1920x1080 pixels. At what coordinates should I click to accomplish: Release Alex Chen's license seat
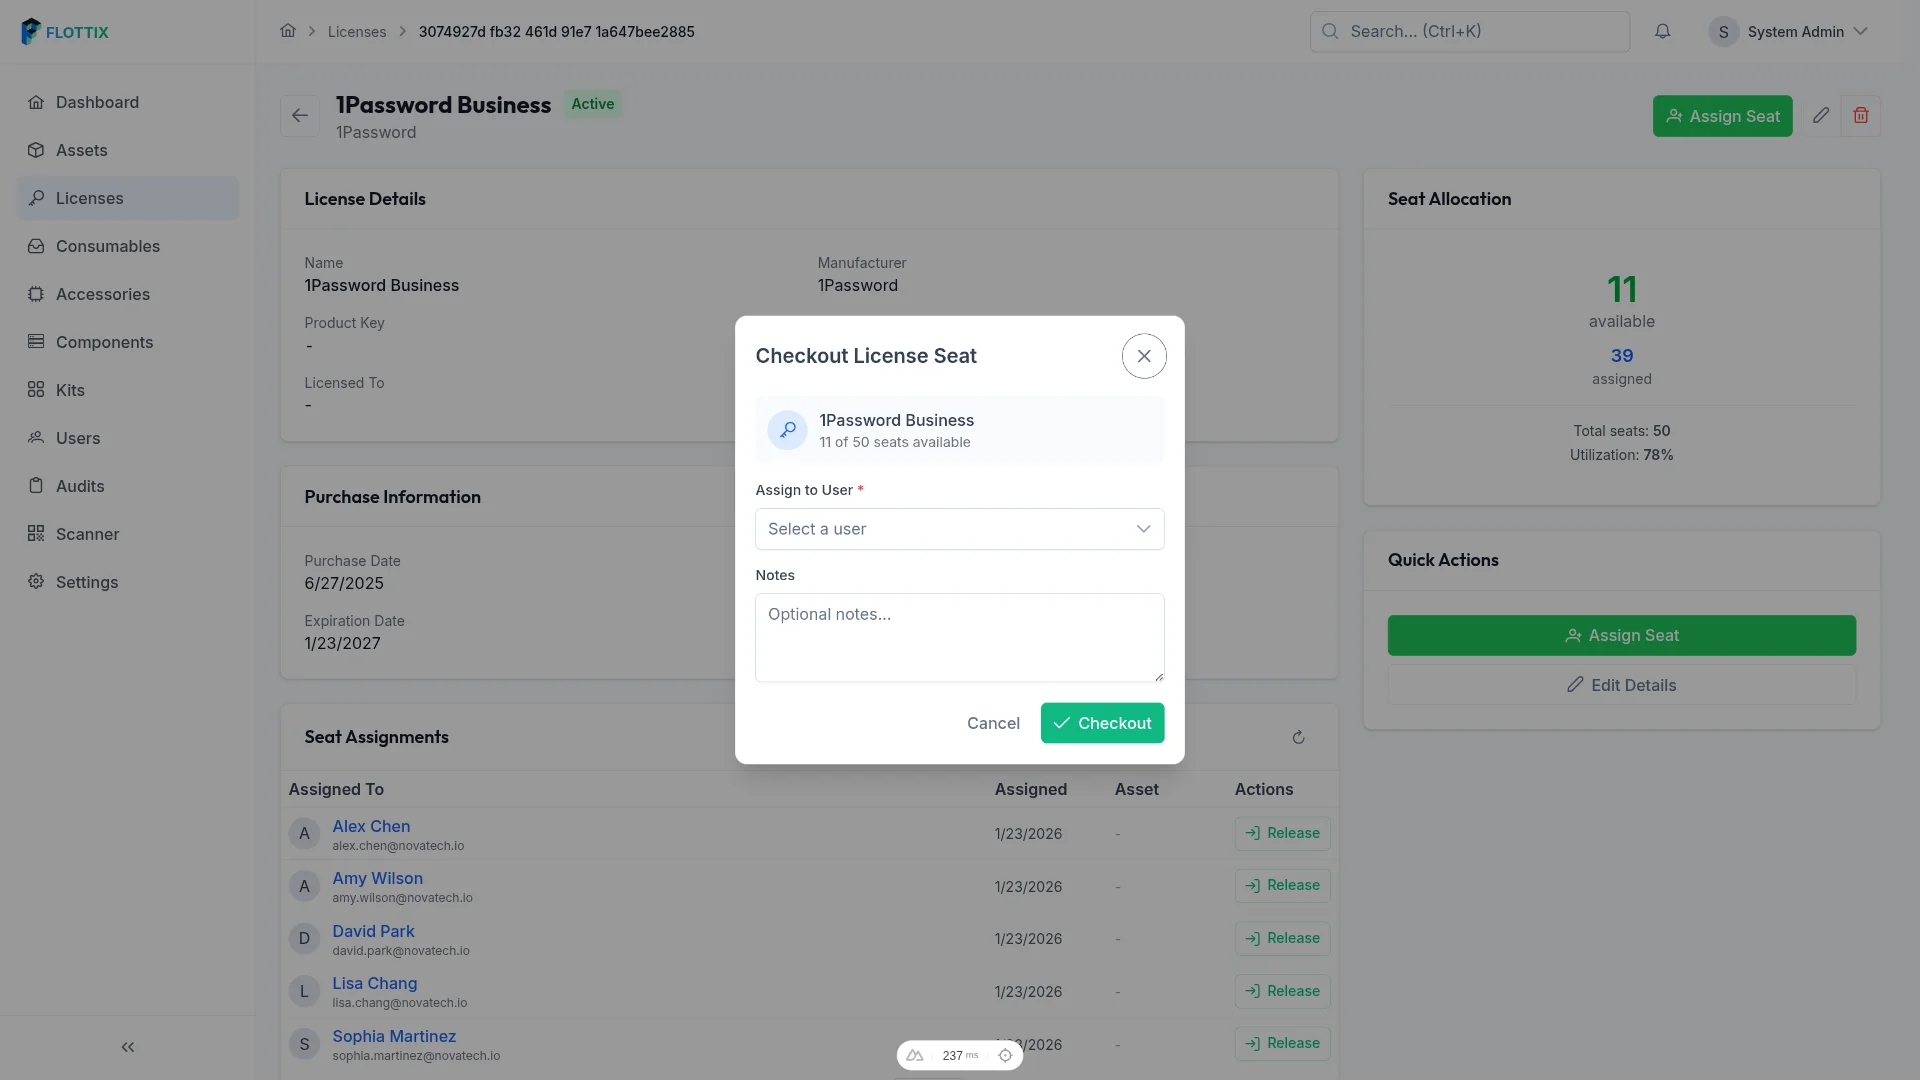point(1282,834)
